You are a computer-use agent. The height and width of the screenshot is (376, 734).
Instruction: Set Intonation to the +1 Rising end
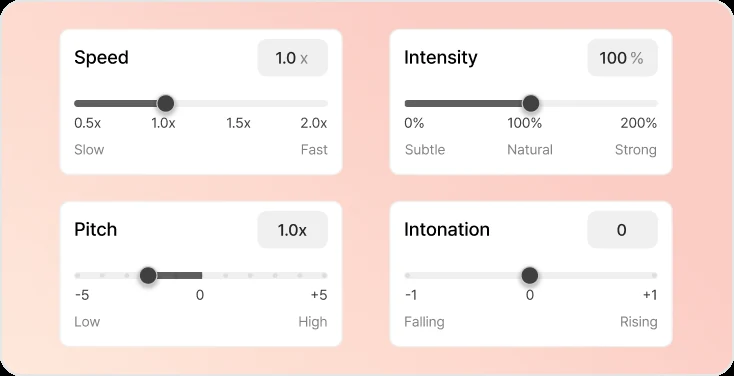pyautogui.click(x=654, y=275)
